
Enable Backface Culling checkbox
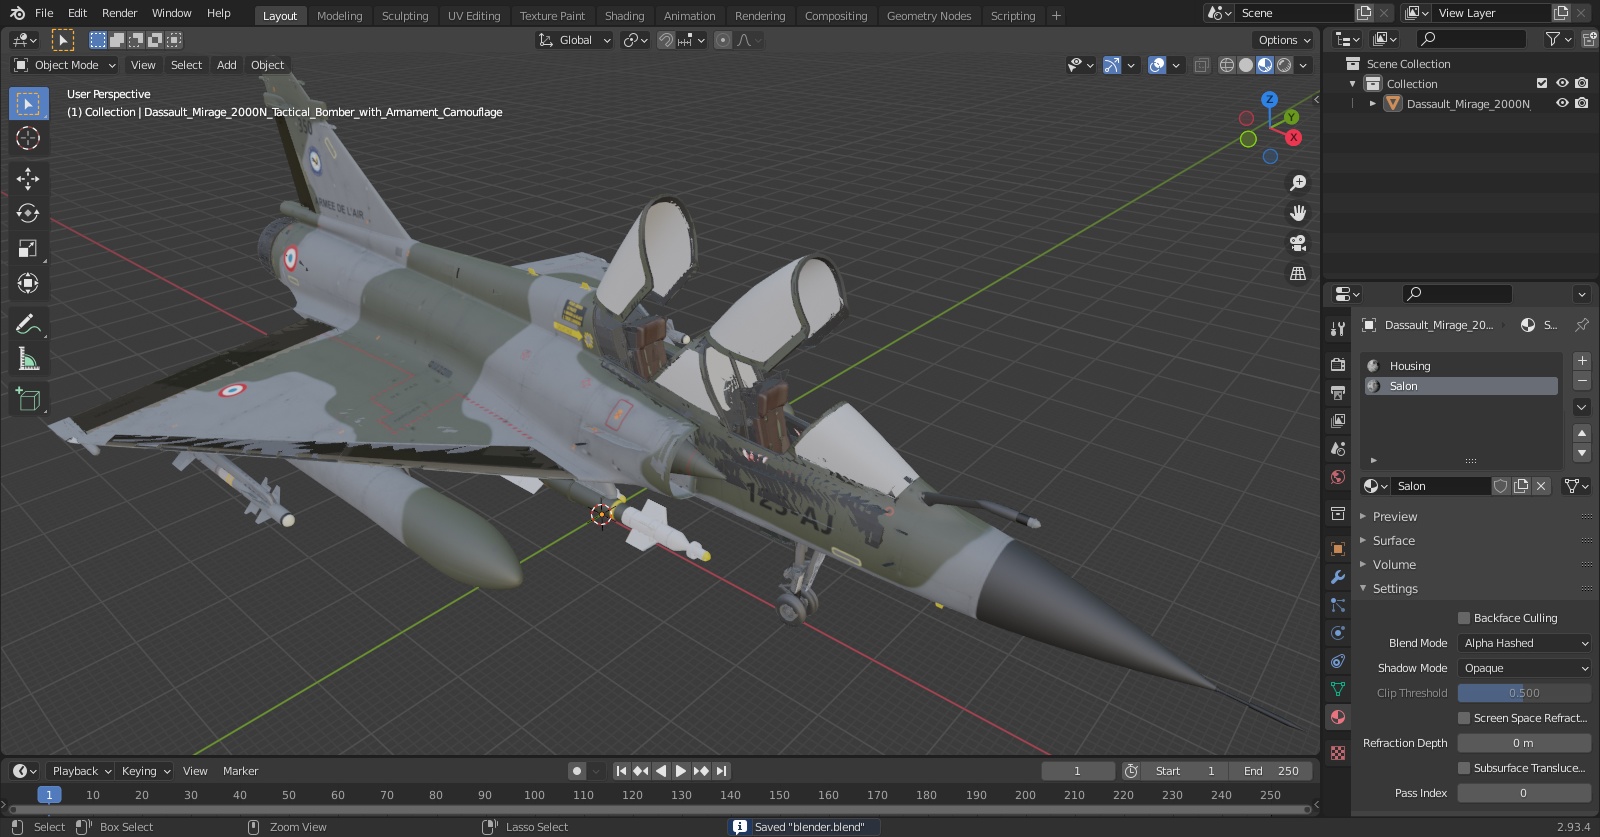click(1464, 618)
